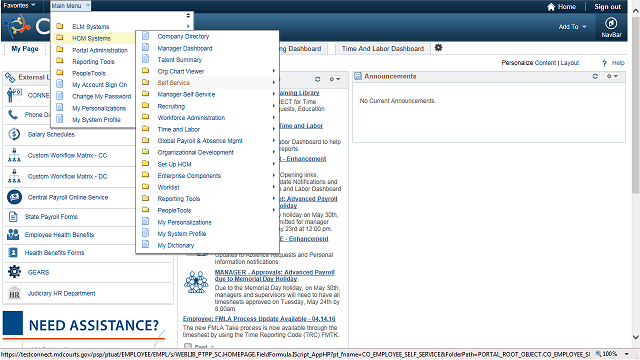Click the dashboard tabs settings gear icon
Viewport: 640px width, 360px height.
(438, 48)
